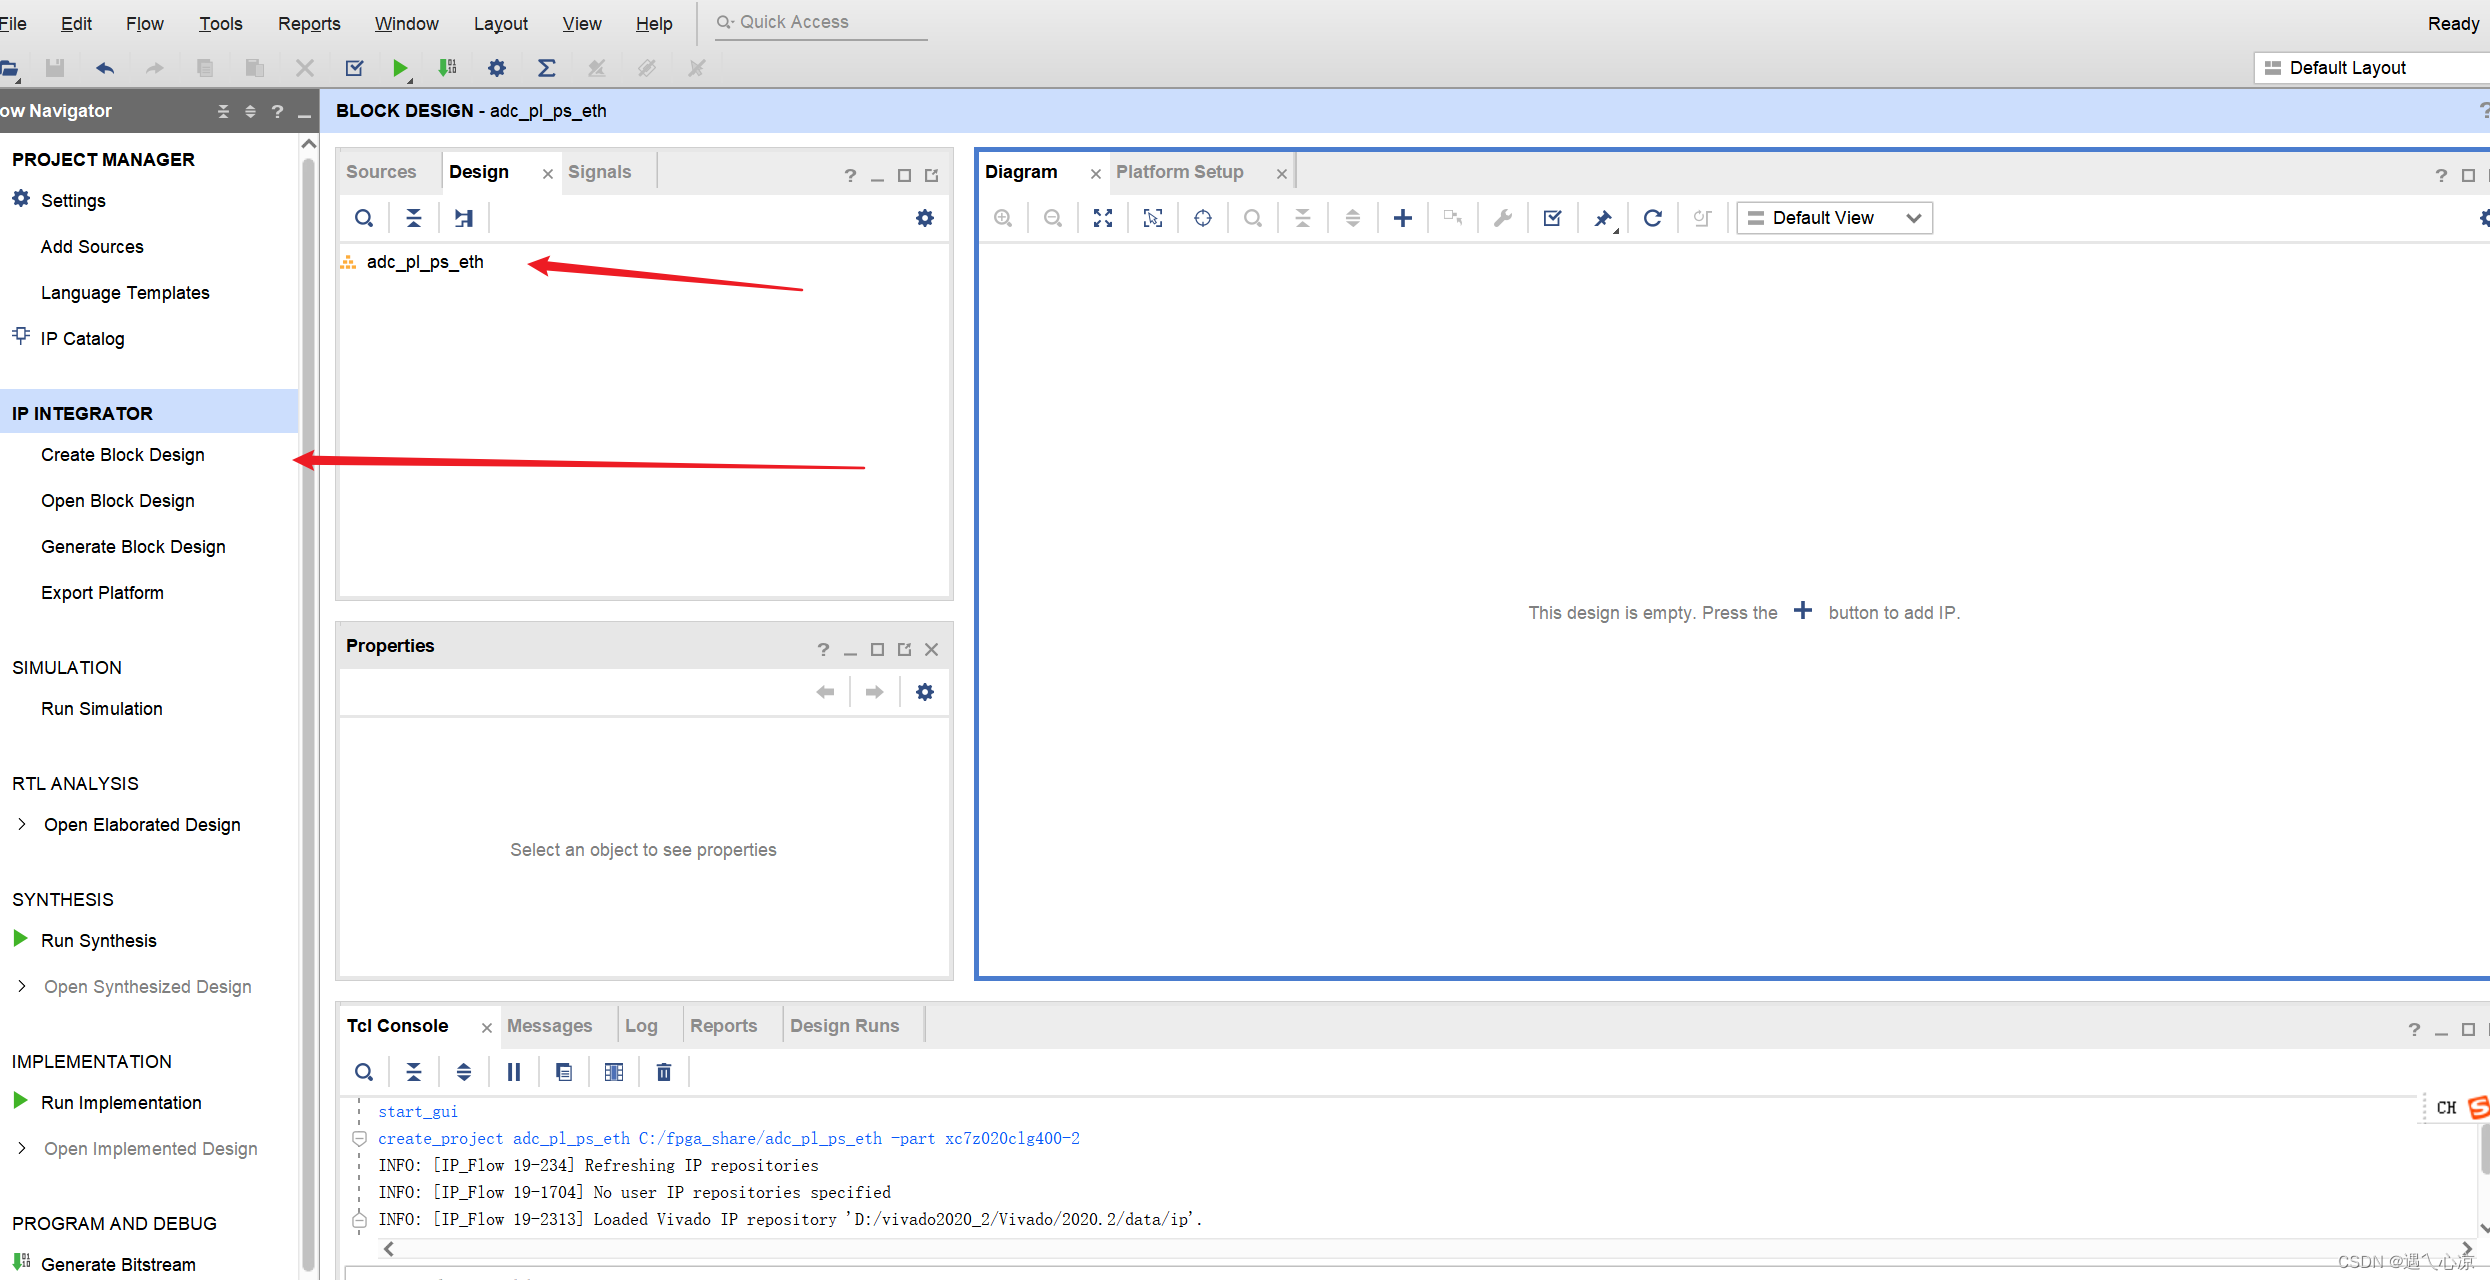Screen dimensions: 2490x1280
Task: Click Generate Block Design
Action: pos(133,547)
